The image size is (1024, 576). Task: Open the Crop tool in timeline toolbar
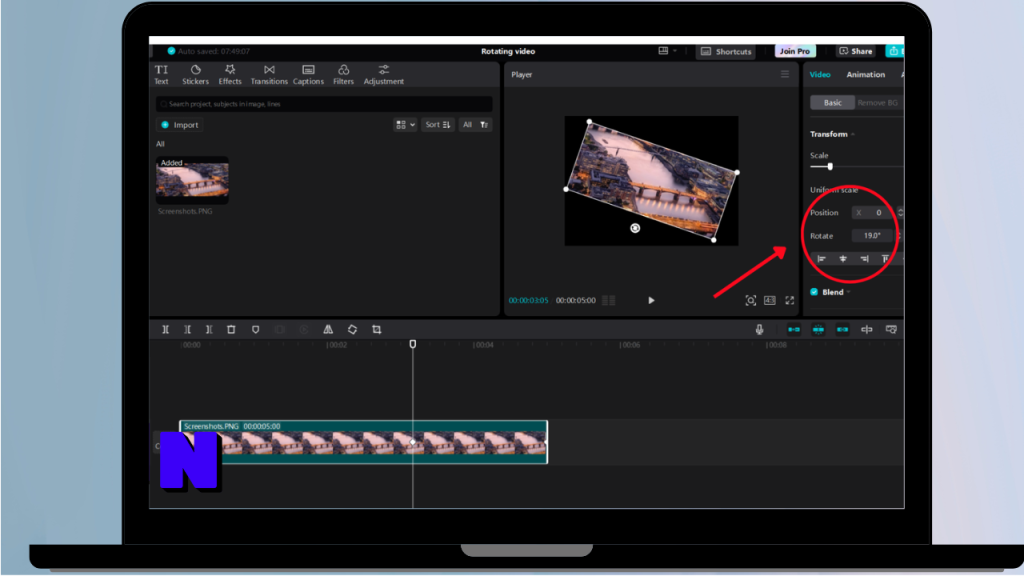377,330
